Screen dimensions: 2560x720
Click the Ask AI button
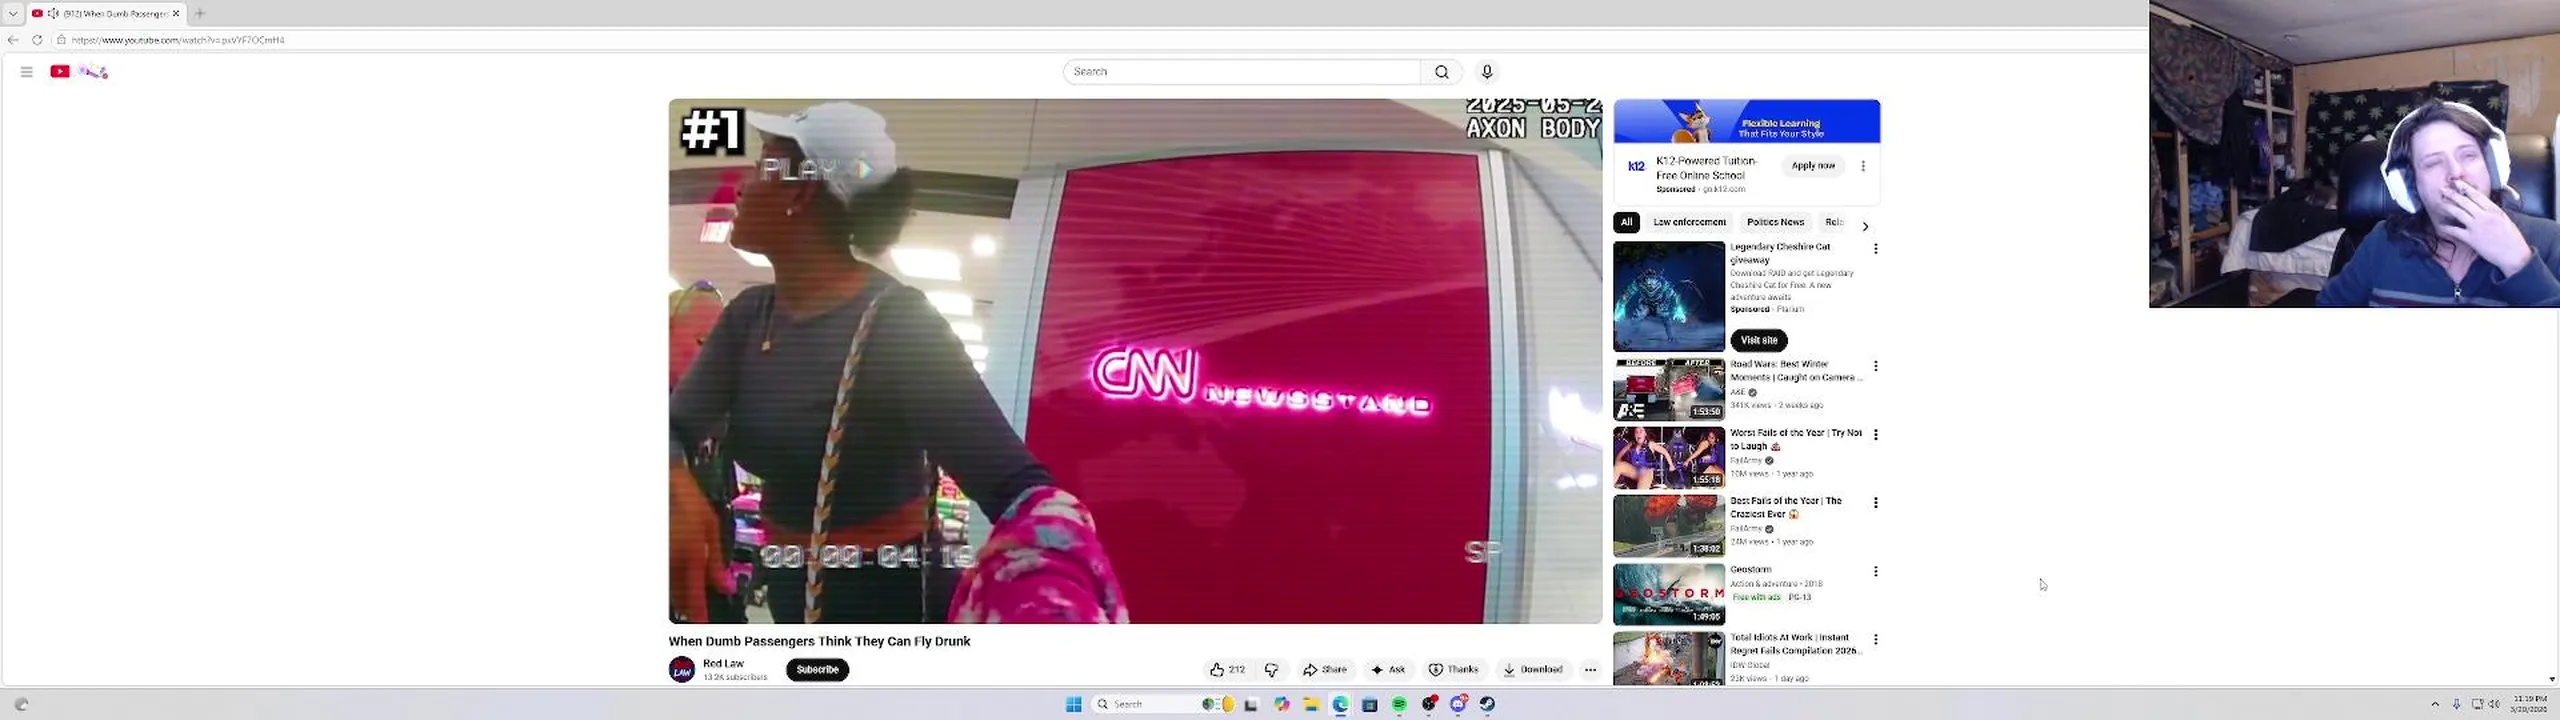pos(1388,670)
